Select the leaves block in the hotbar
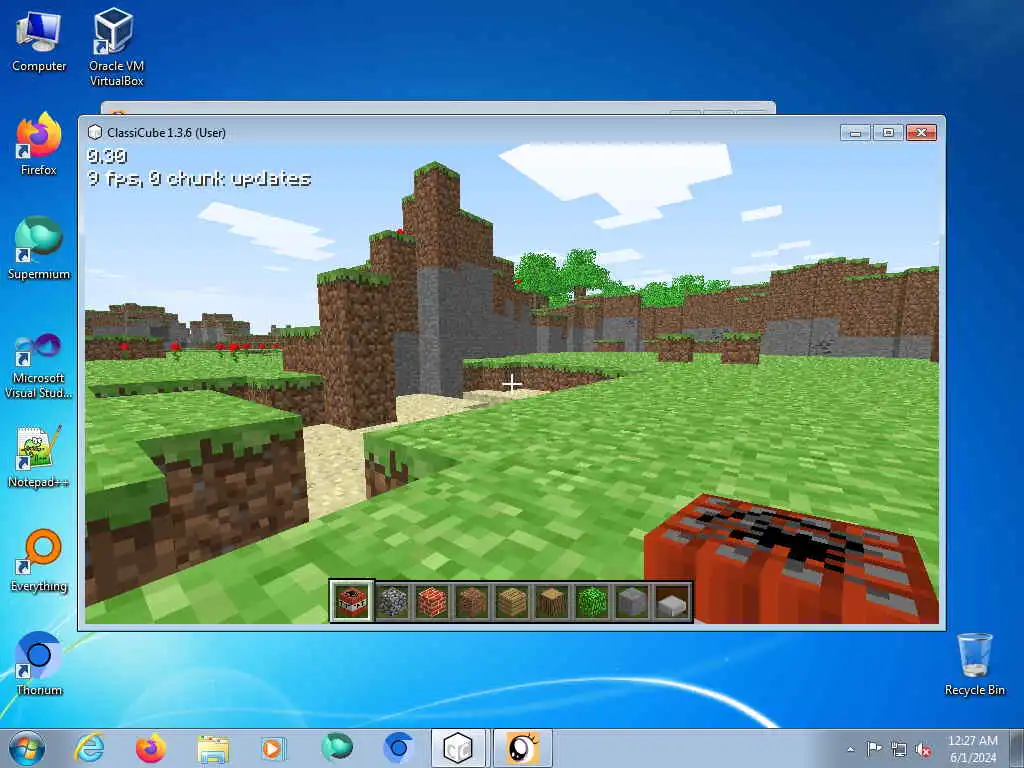 tap(592, 601)
